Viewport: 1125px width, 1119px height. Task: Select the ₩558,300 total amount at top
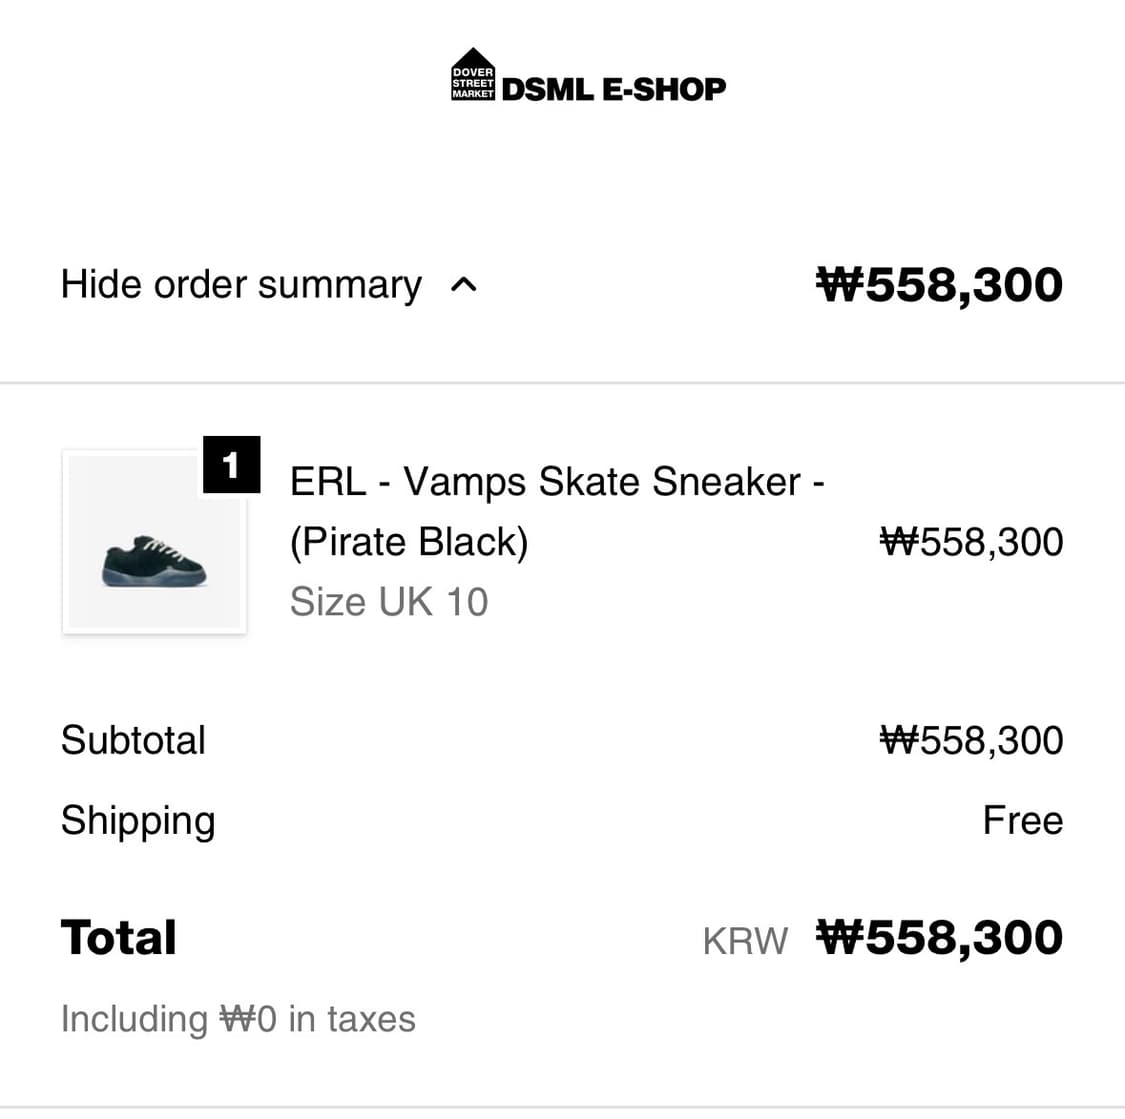[940, 284]
